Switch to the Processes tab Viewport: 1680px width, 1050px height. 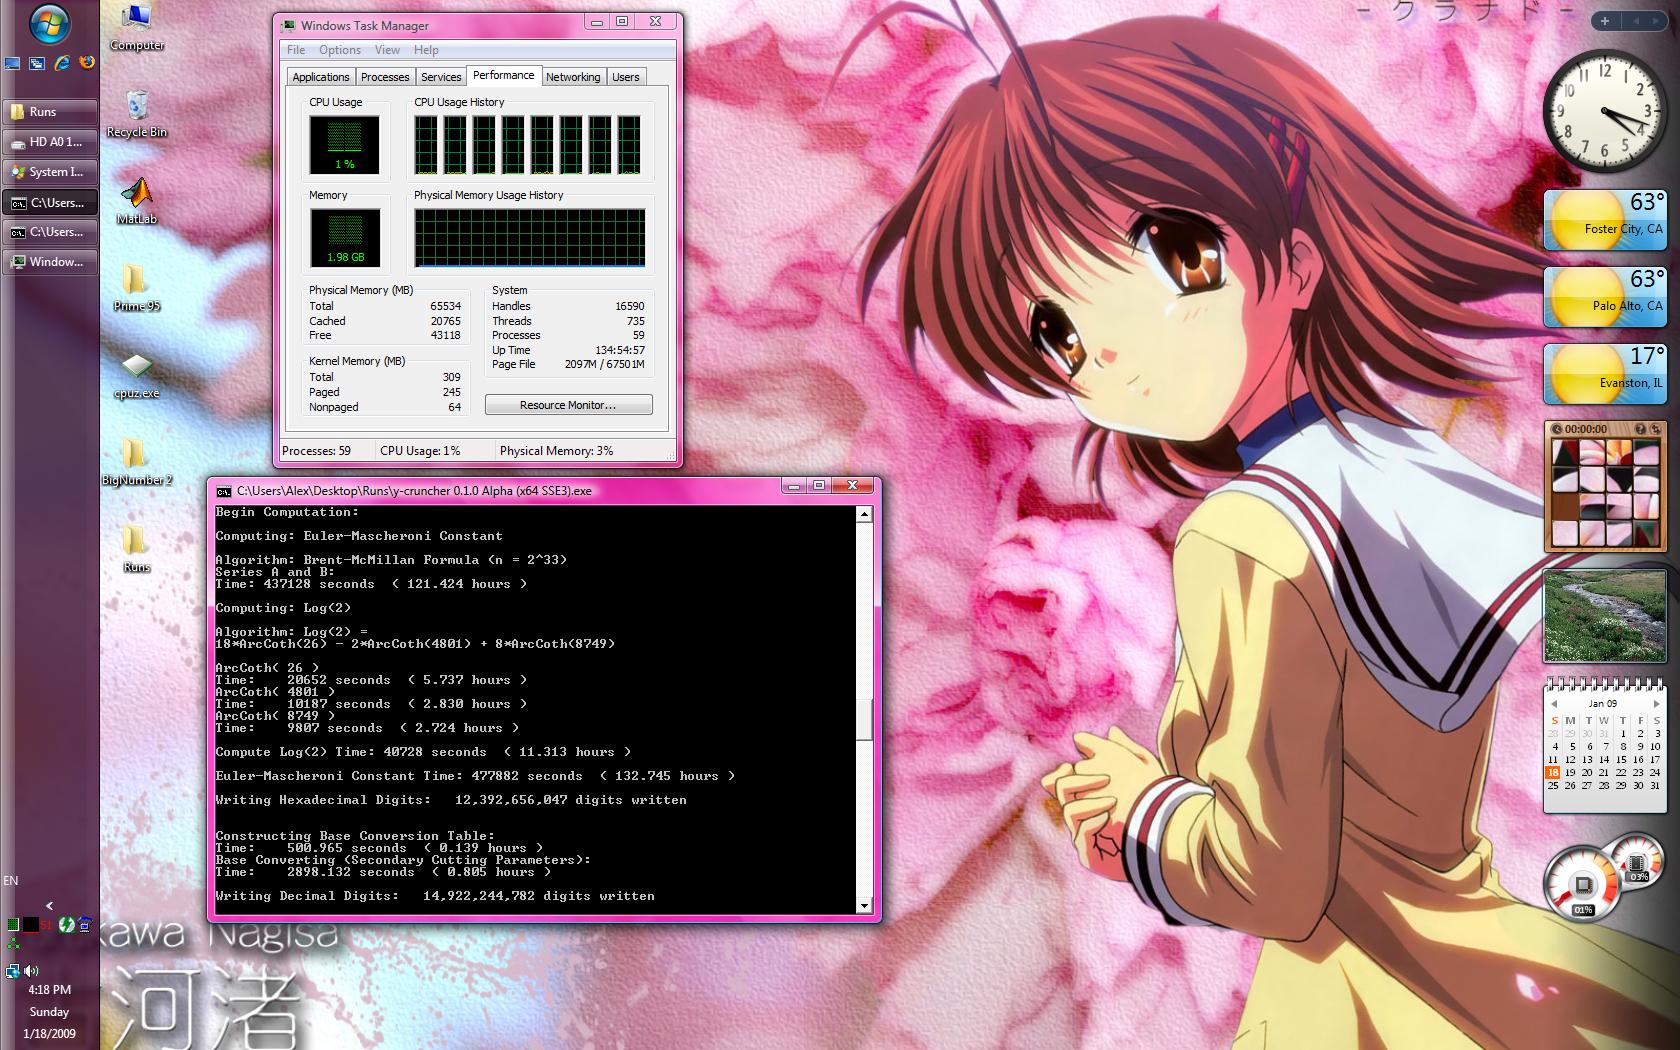385,77
